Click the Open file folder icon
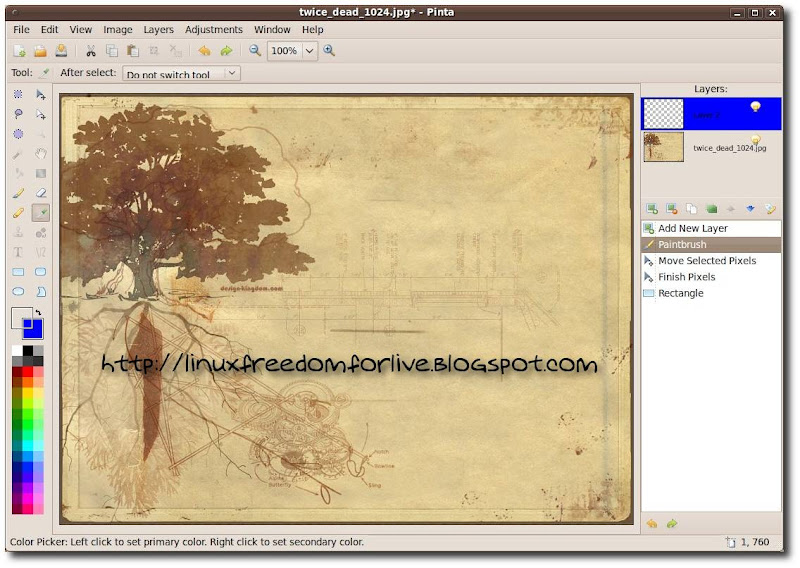Viewport: 800px width, 568px height. [x=40, y=51]
